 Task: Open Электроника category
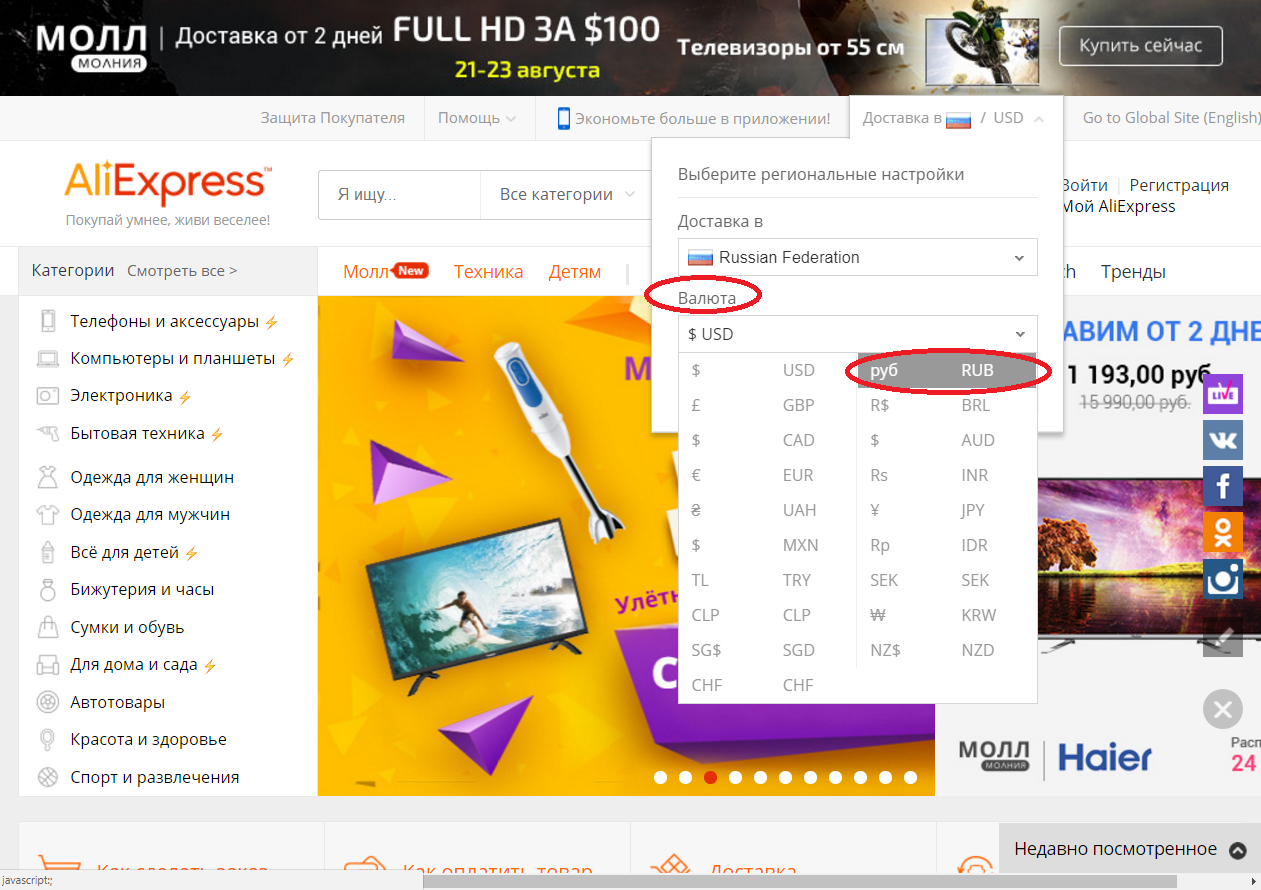tap(121, 396)
